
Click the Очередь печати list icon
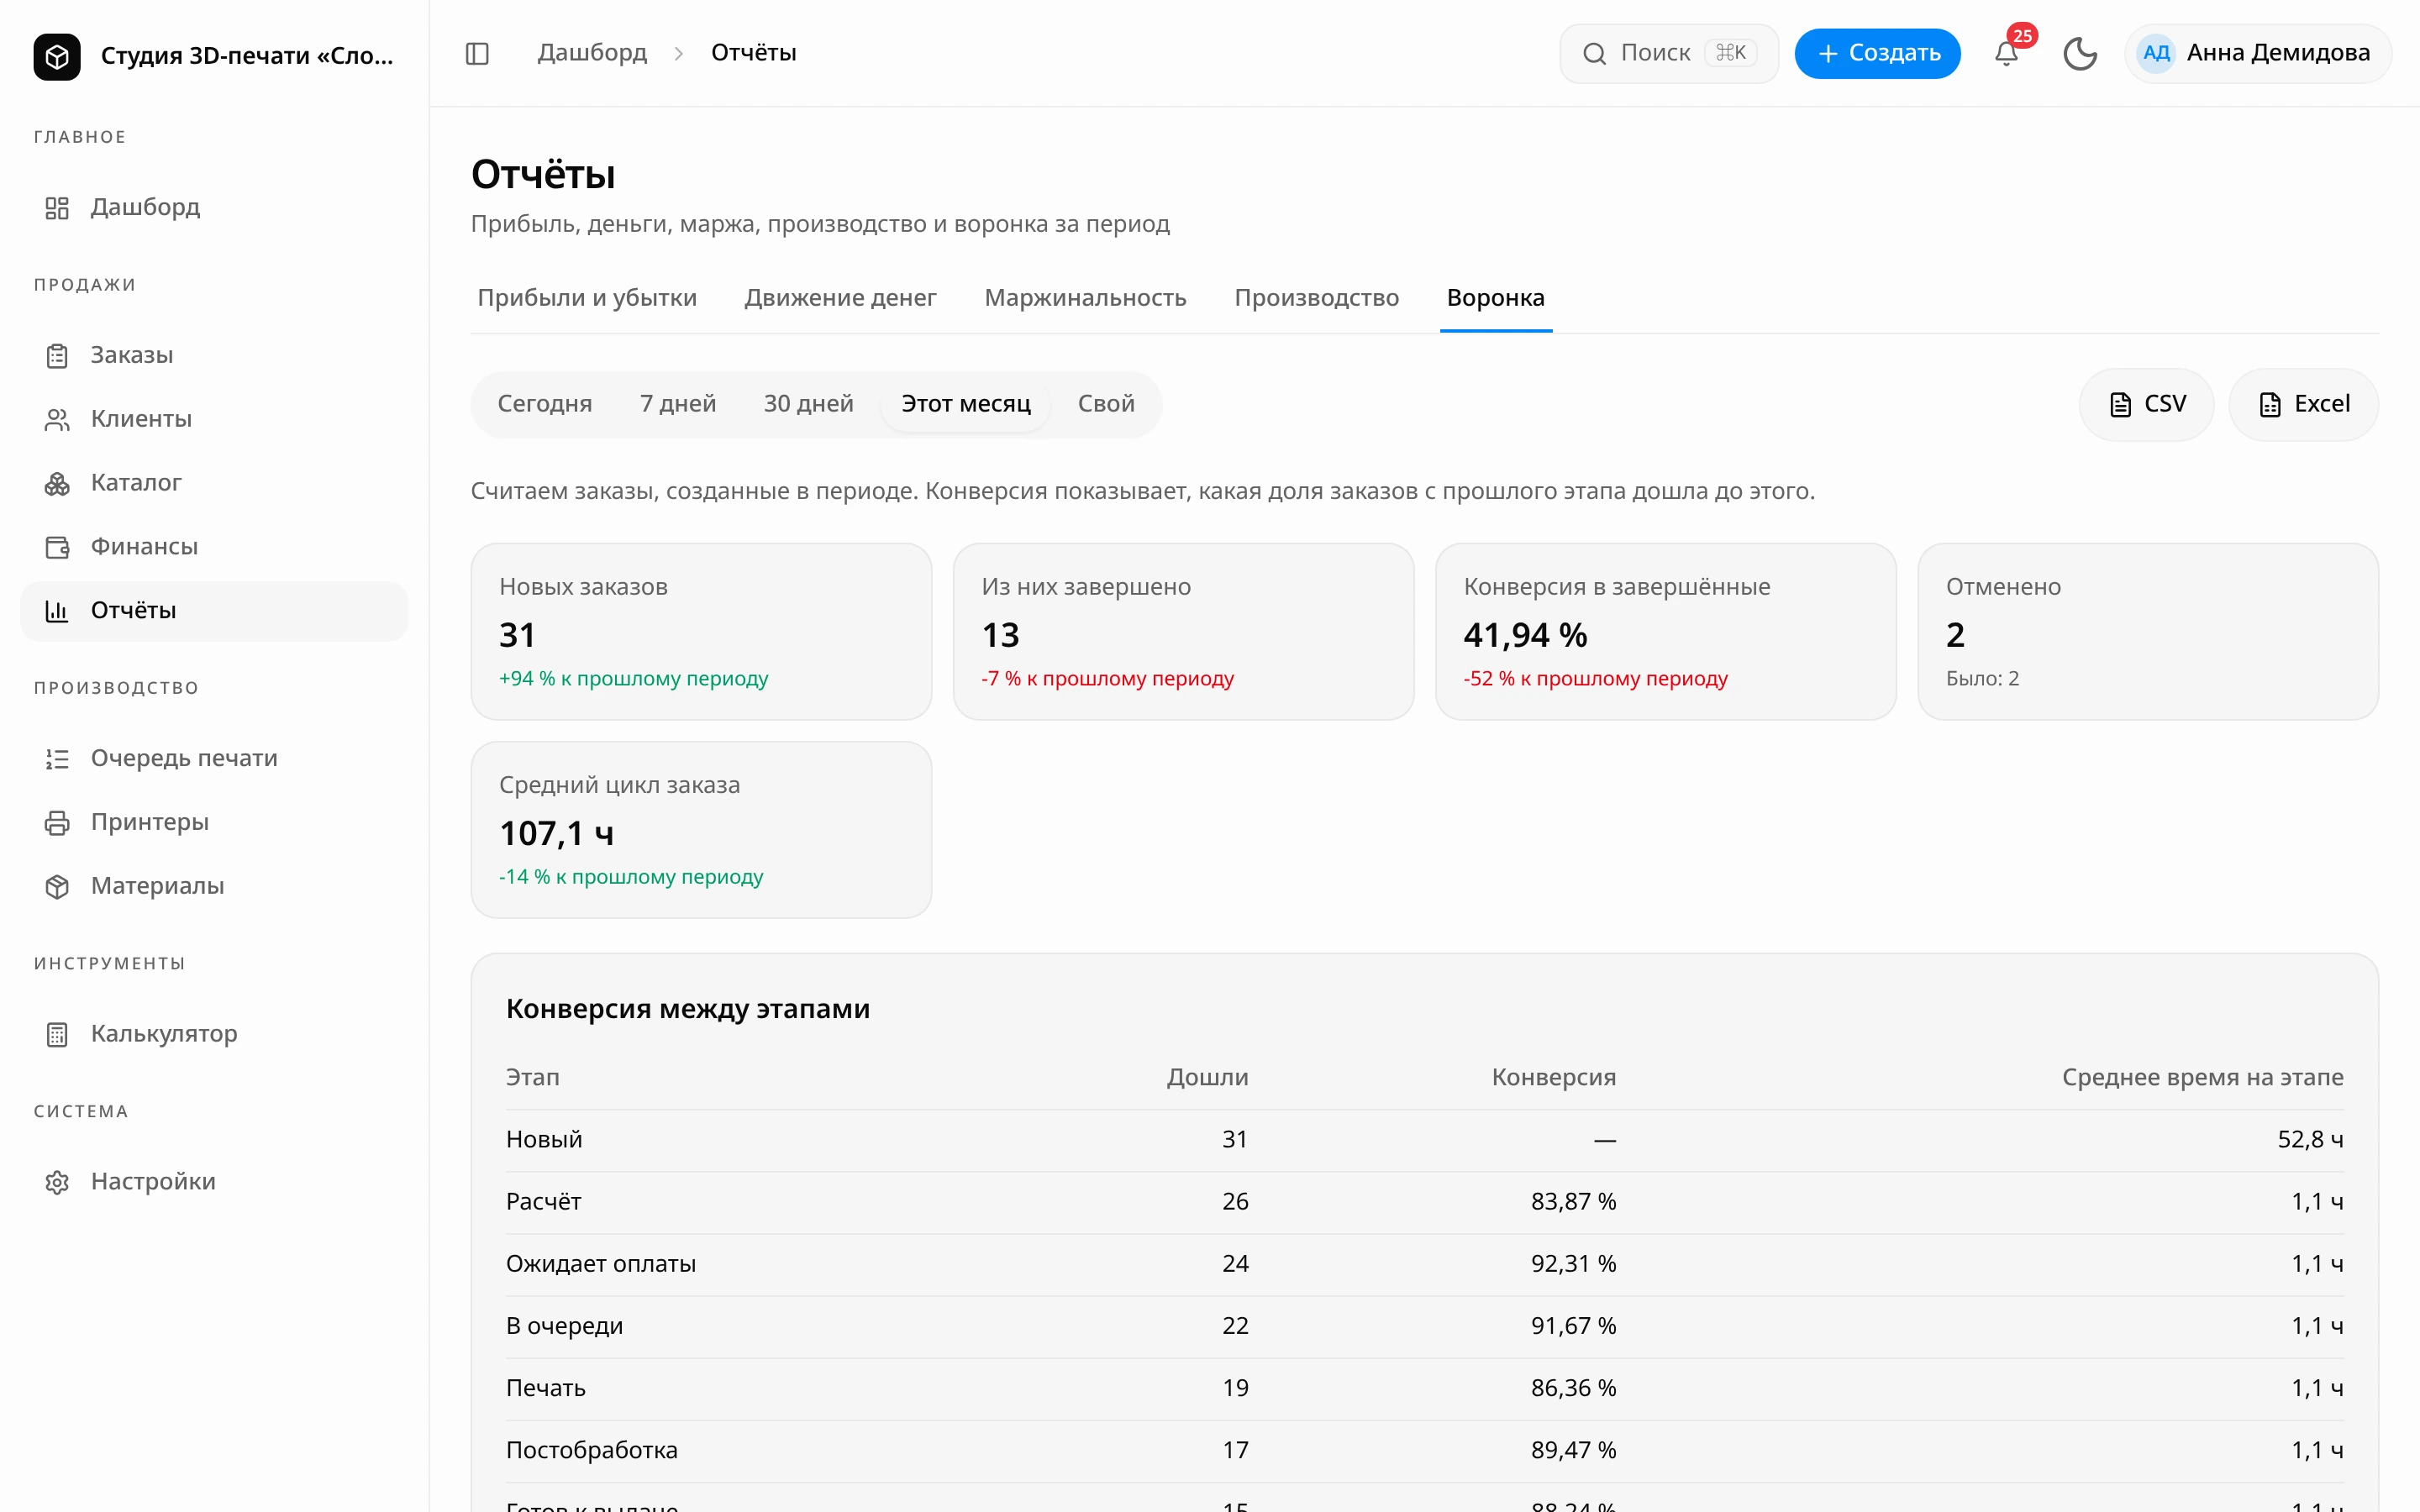(57, 759)
